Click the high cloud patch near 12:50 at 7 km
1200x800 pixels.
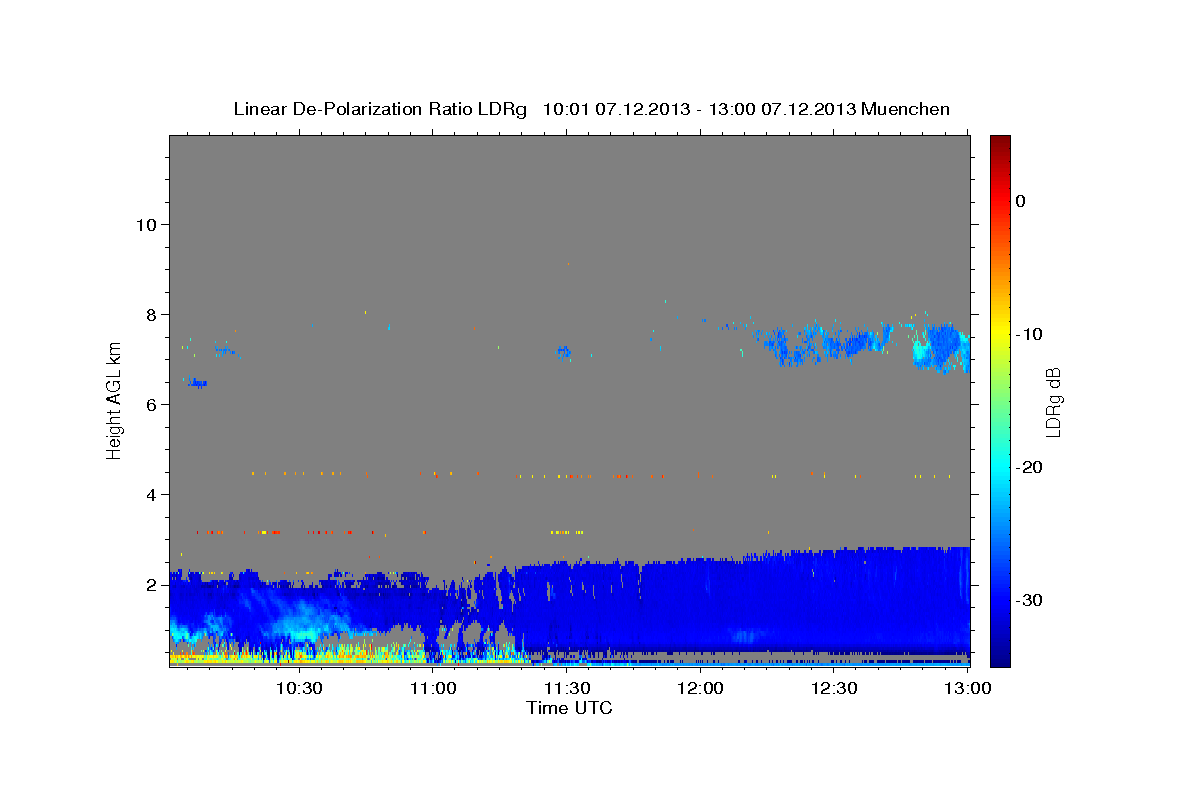click(940, 347)
